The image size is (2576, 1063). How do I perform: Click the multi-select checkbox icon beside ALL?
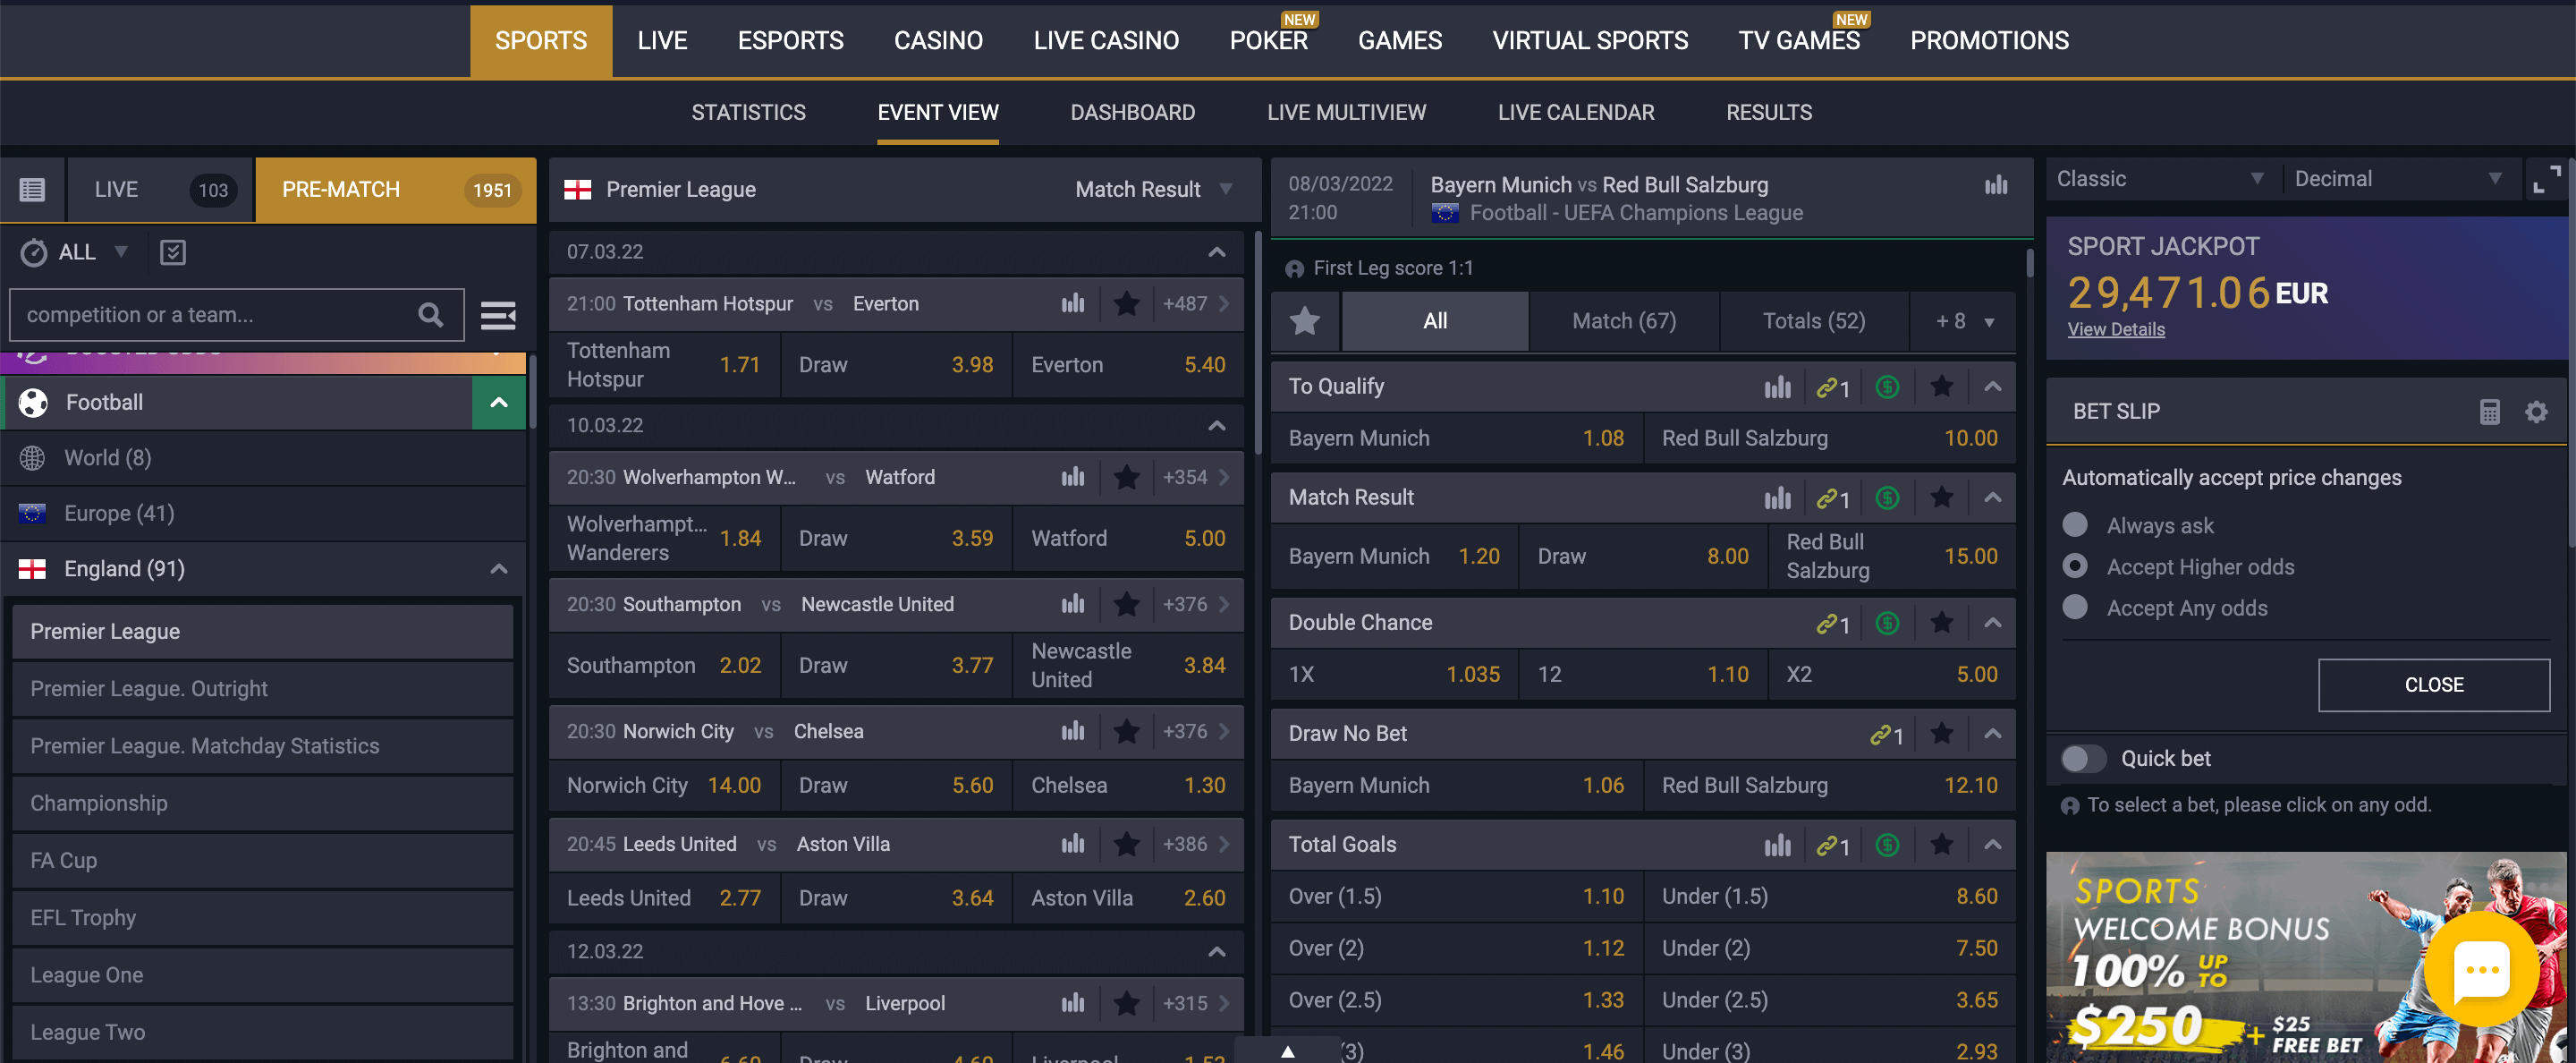pyautogui.click(x=172, y=252)
